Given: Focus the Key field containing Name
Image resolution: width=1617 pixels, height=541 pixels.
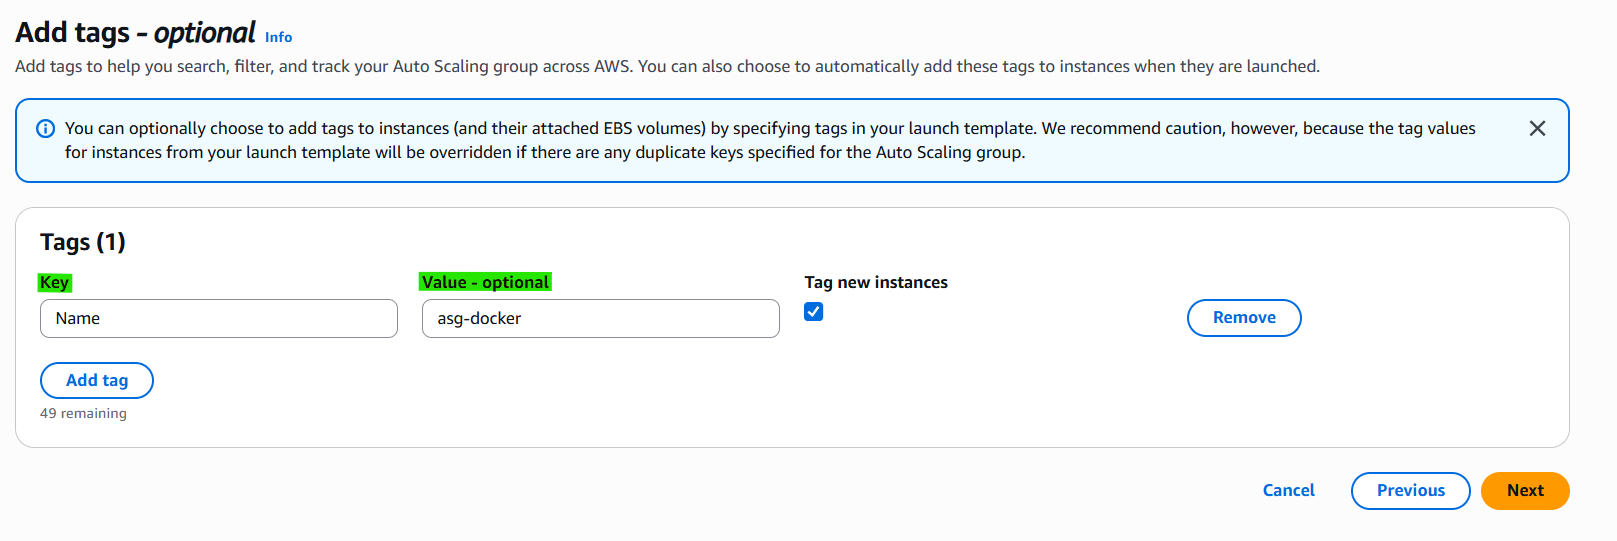Looking at the screenshot, I should [x=219, y=318].
